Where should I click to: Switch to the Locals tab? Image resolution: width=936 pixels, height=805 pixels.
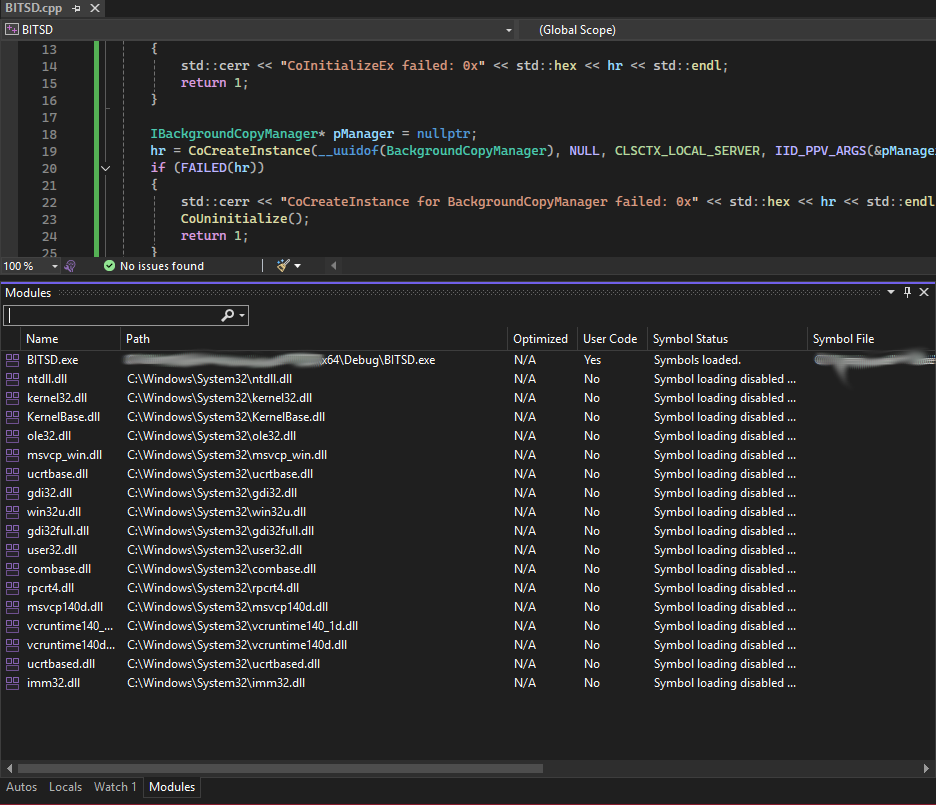coord(66,787)
